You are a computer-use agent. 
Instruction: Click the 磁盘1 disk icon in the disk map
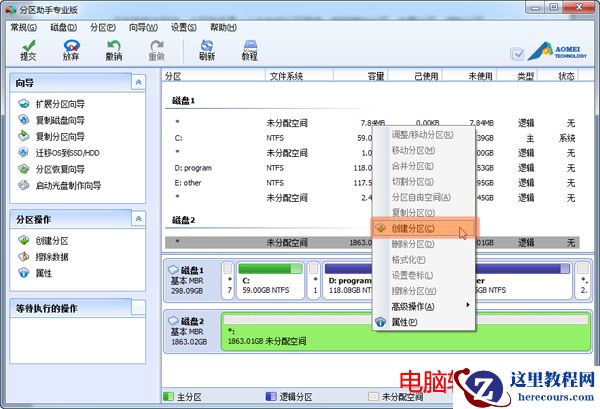[x=174, y=270]
